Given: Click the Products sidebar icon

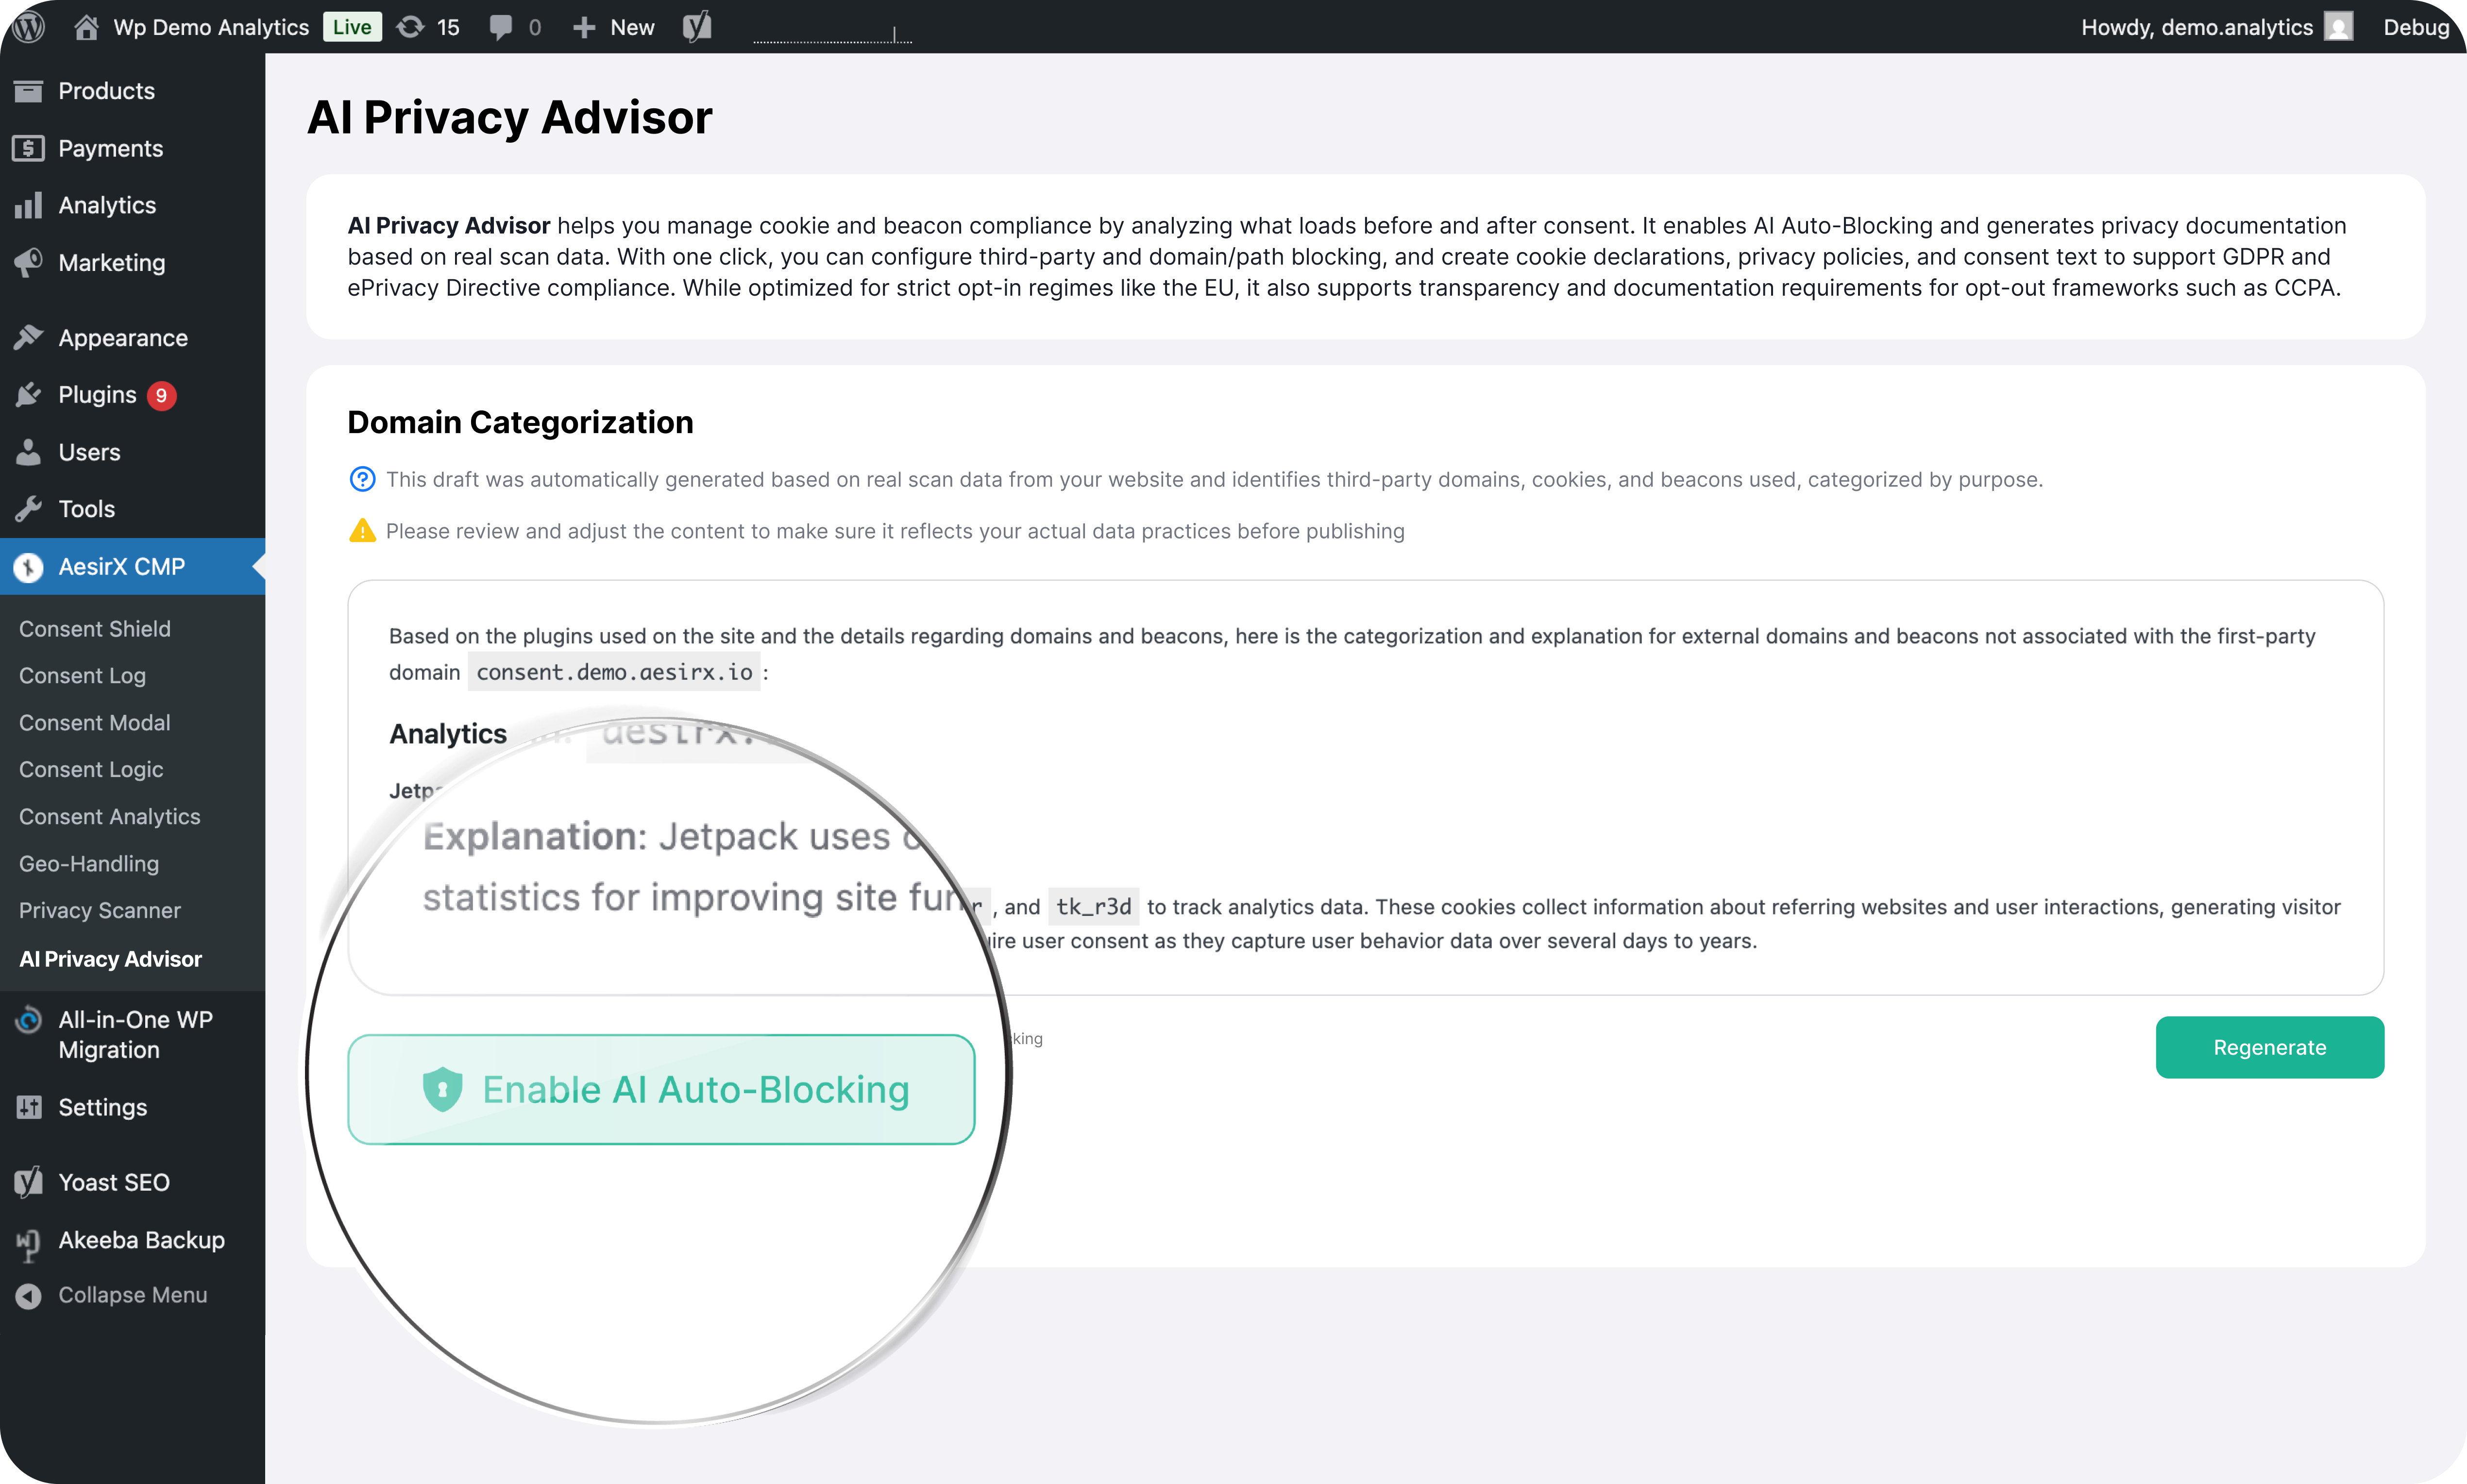Looking at the screenshot, I should [28, 91].
